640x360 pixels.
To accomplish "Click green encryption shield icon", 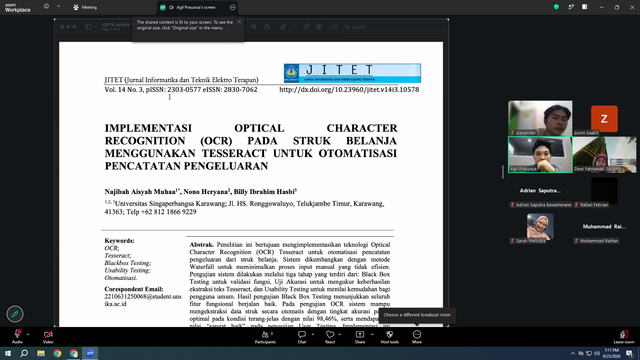I will 556,7.
